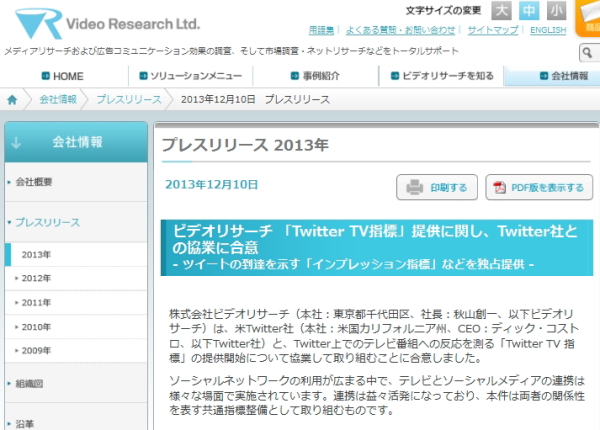
Task: Open the 事例紹介 navigation tab
Action: (x=315, y=76)
